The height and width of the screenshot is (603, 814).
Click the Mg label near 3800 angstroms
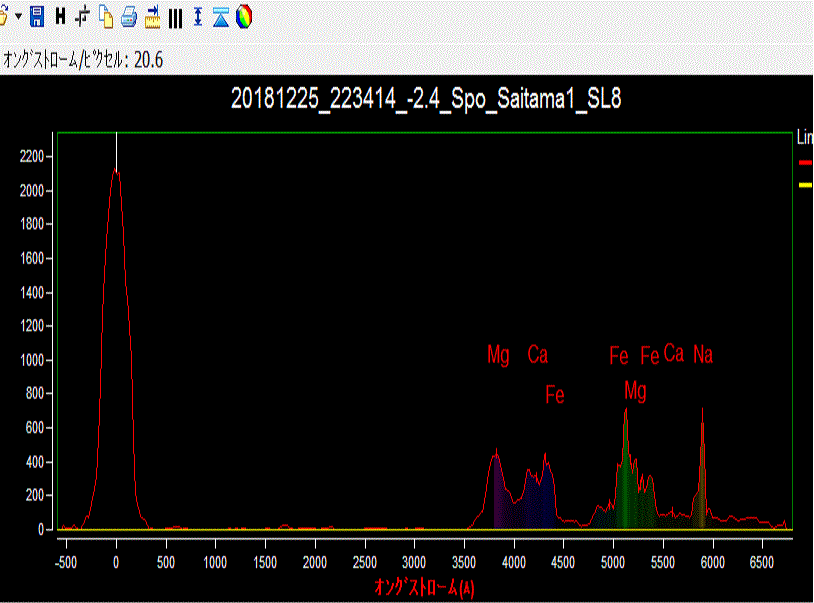[x=498, y=355]
